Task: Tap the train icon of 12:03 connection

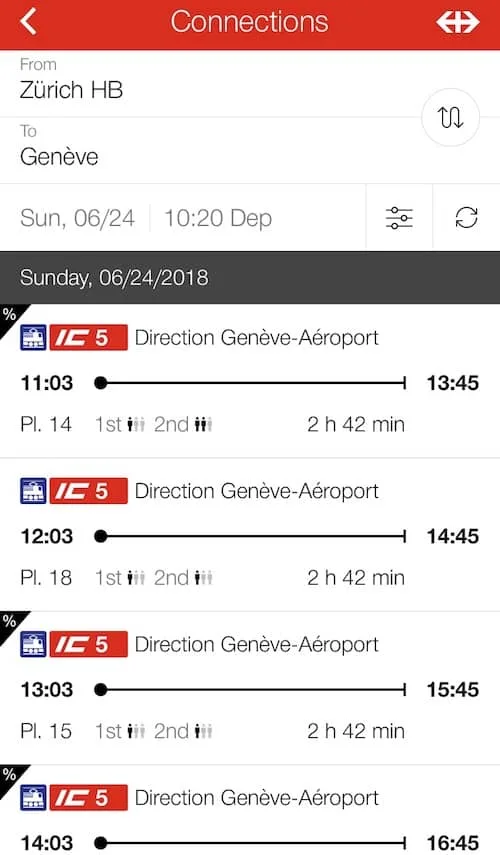Action: [x=33, y=491]
